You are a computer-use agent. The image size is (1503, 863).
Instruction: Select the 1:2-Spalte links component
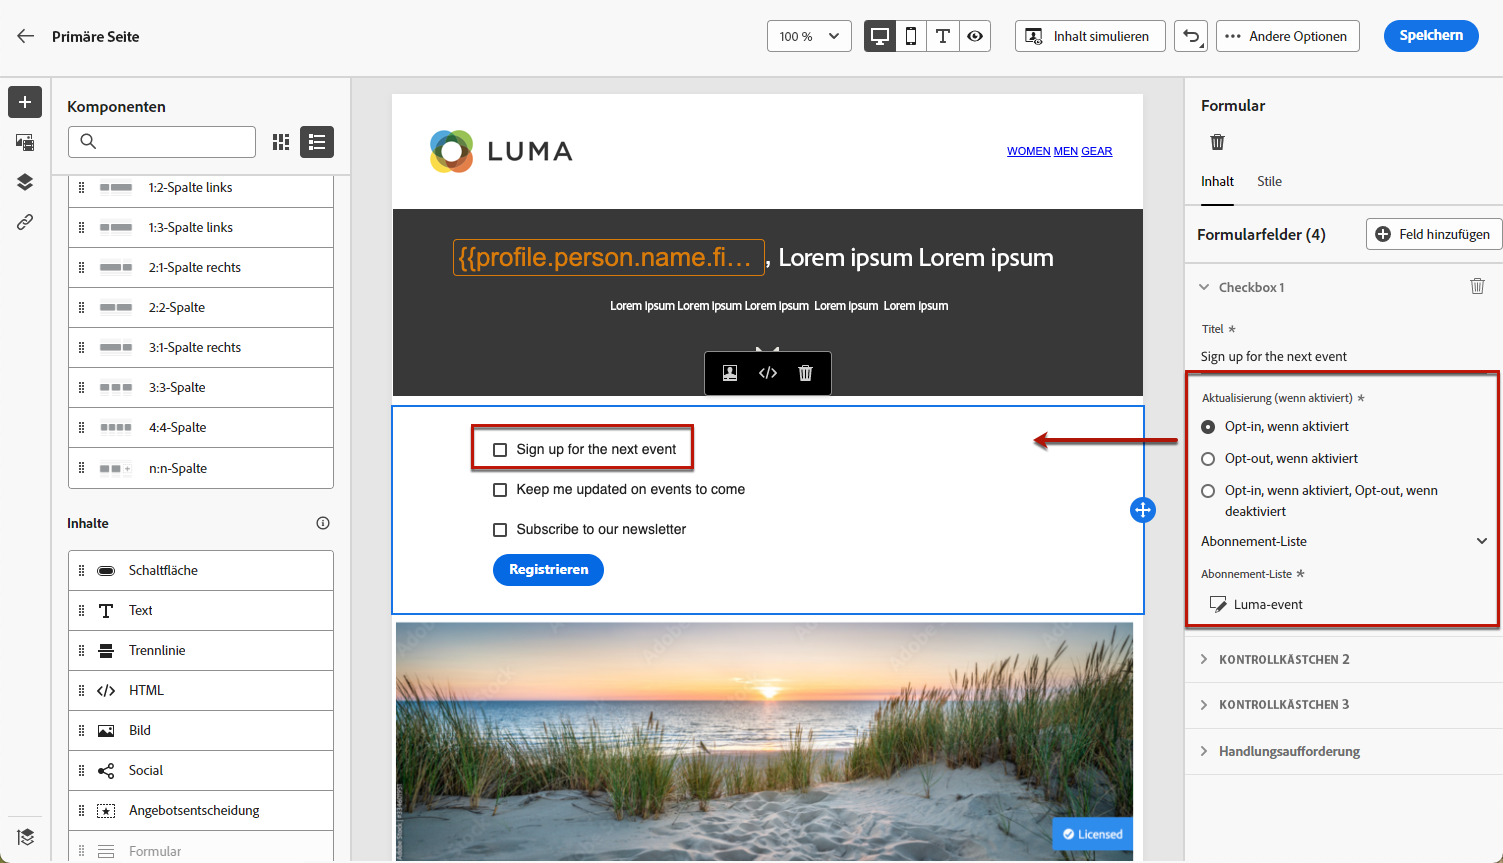click(x=201, y=188)
